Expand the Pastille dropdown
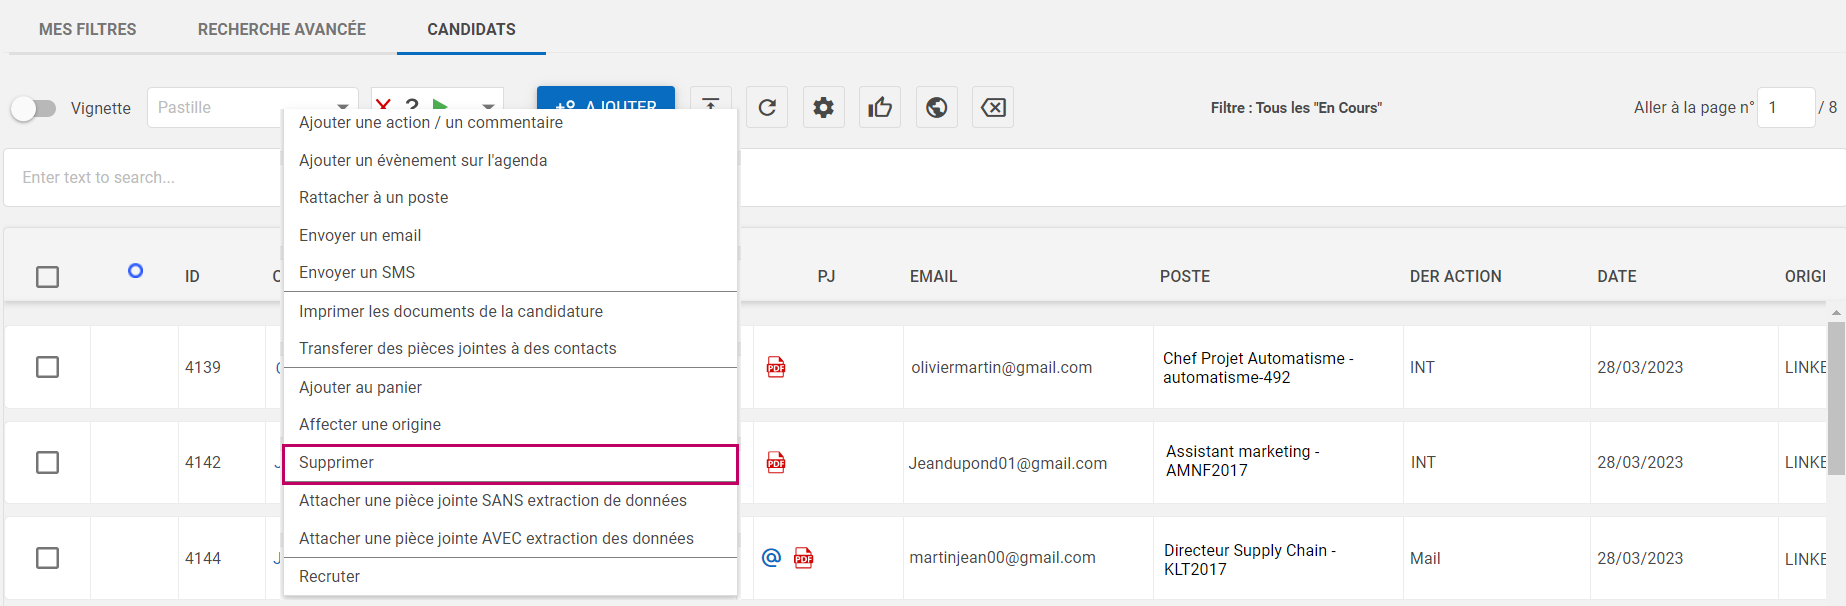The width and height of the screenshot is (1846, 606). pos(342,106)
